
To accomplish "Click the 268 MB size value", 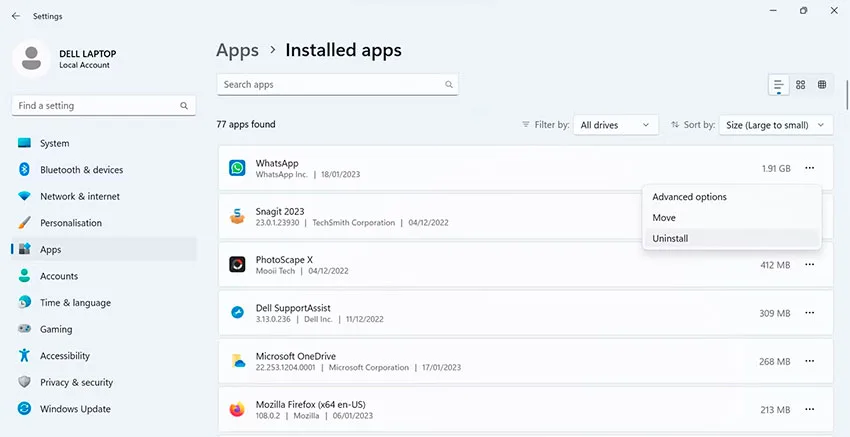I will 775,362.
